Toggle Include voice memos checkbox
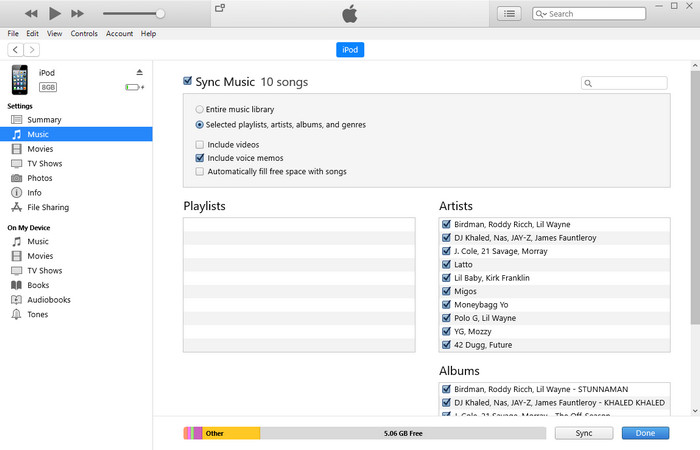The height and width of the screenshot is (450, 700). (x=200, y=158)
